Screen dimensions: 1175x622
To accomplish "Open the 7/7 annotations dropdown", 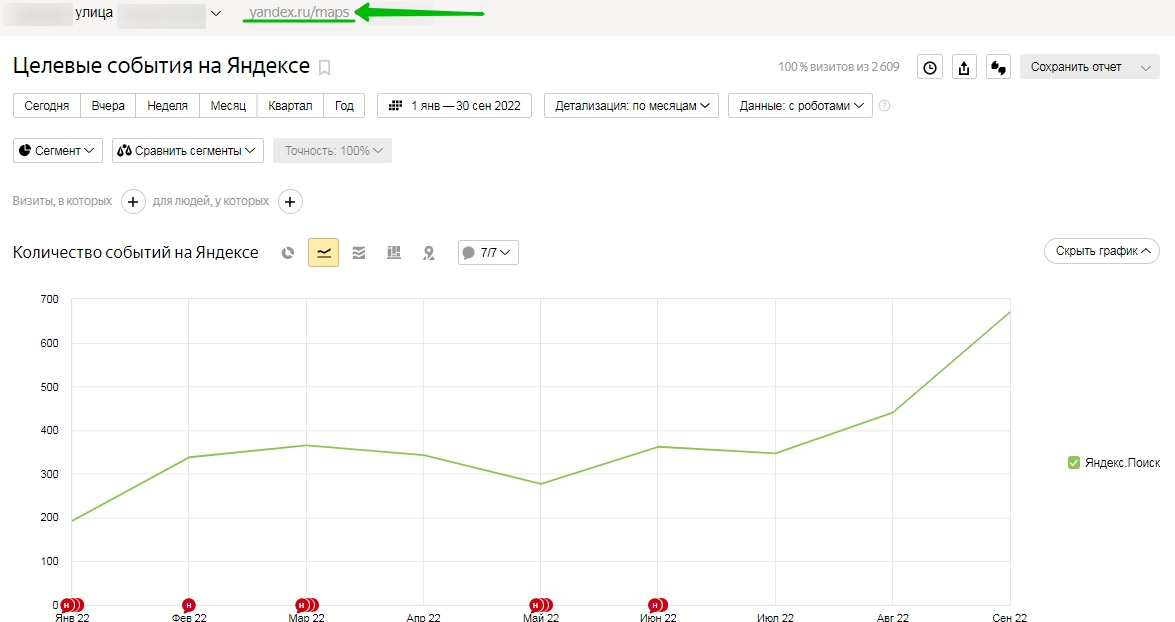I will coord(488,253).
